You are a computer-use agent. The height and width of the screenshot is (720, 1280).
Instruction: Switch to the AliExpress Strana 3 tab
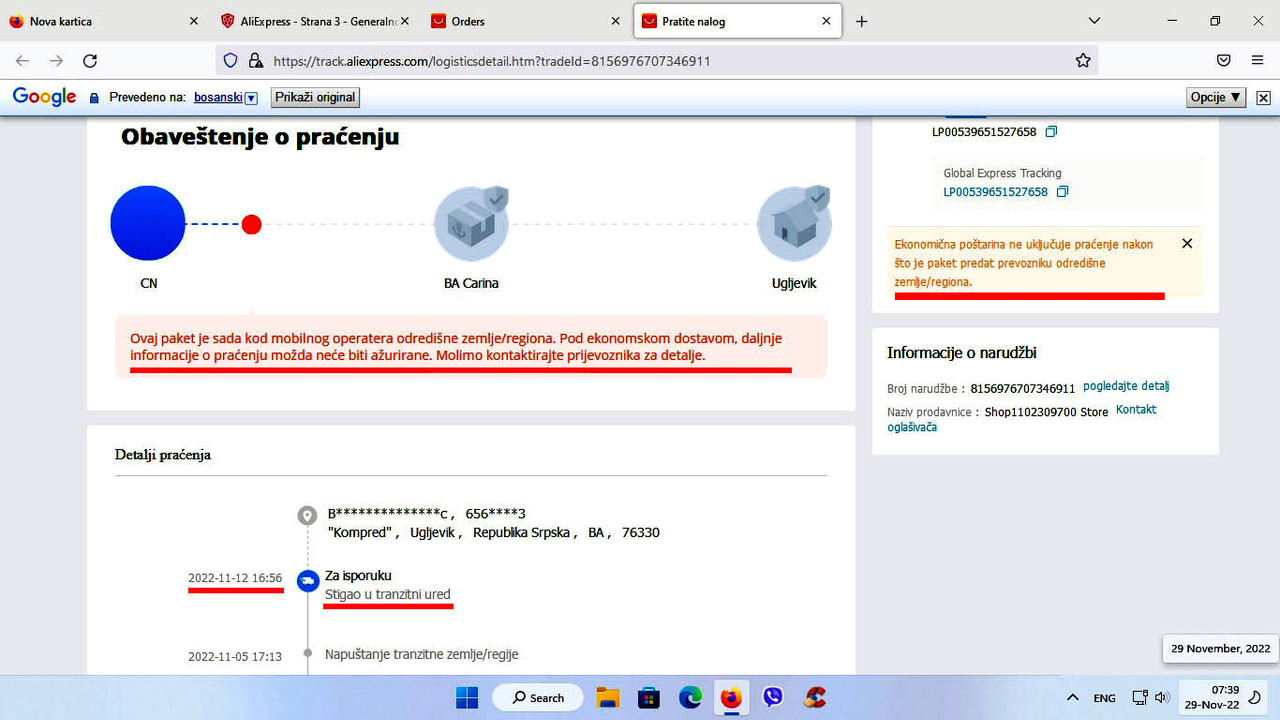(315, 21)
